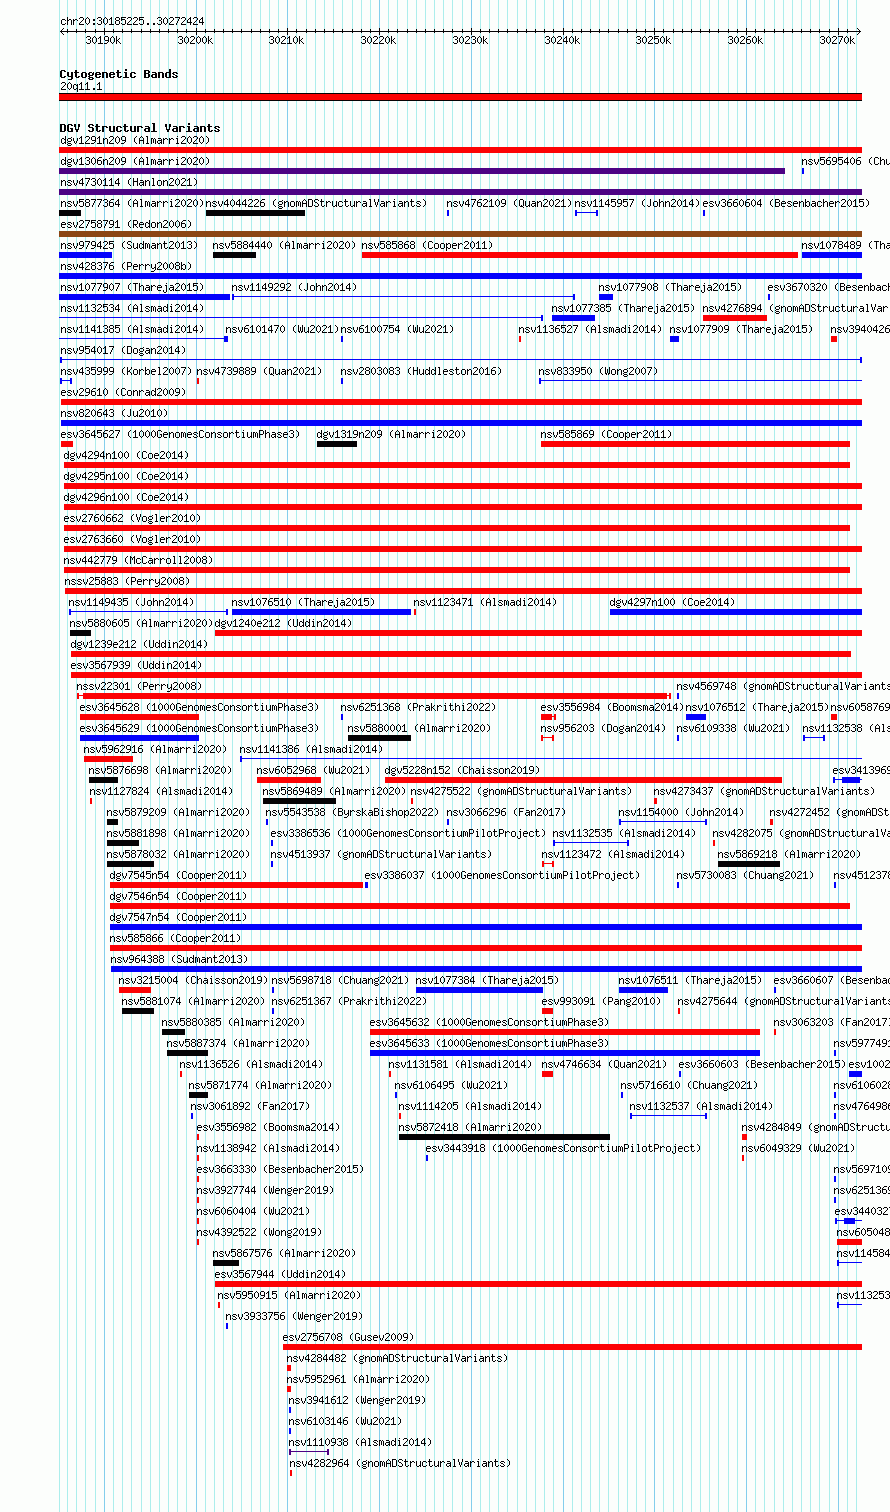Open the Cytogenetic Bands track title
Image resolution: width=890 pixels, height=1512 pixels.
(119, 74)
